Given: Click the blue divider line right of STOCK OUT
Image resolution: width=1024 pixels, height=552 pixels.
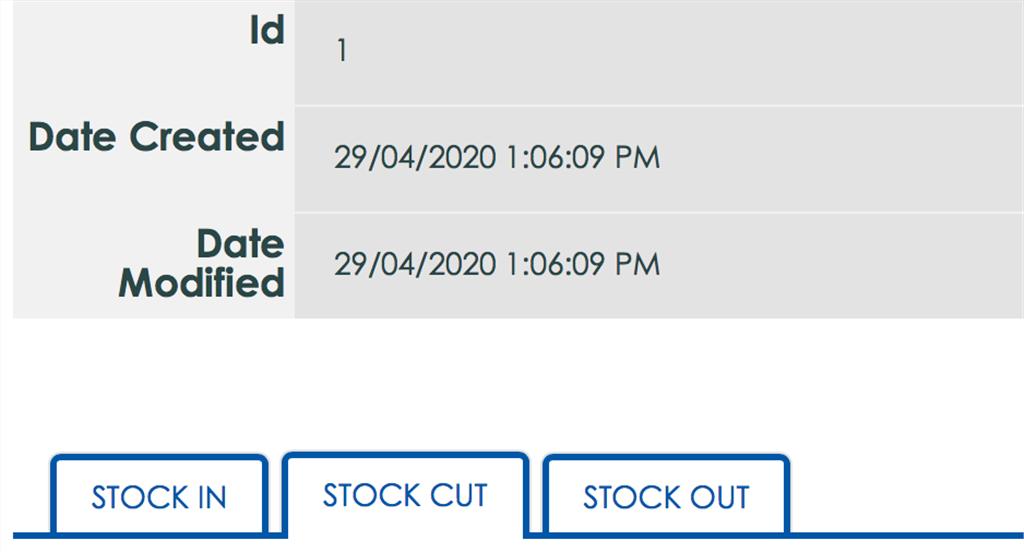Looking at the screenshot, I should pyautogui.click(x=900, y=536).
